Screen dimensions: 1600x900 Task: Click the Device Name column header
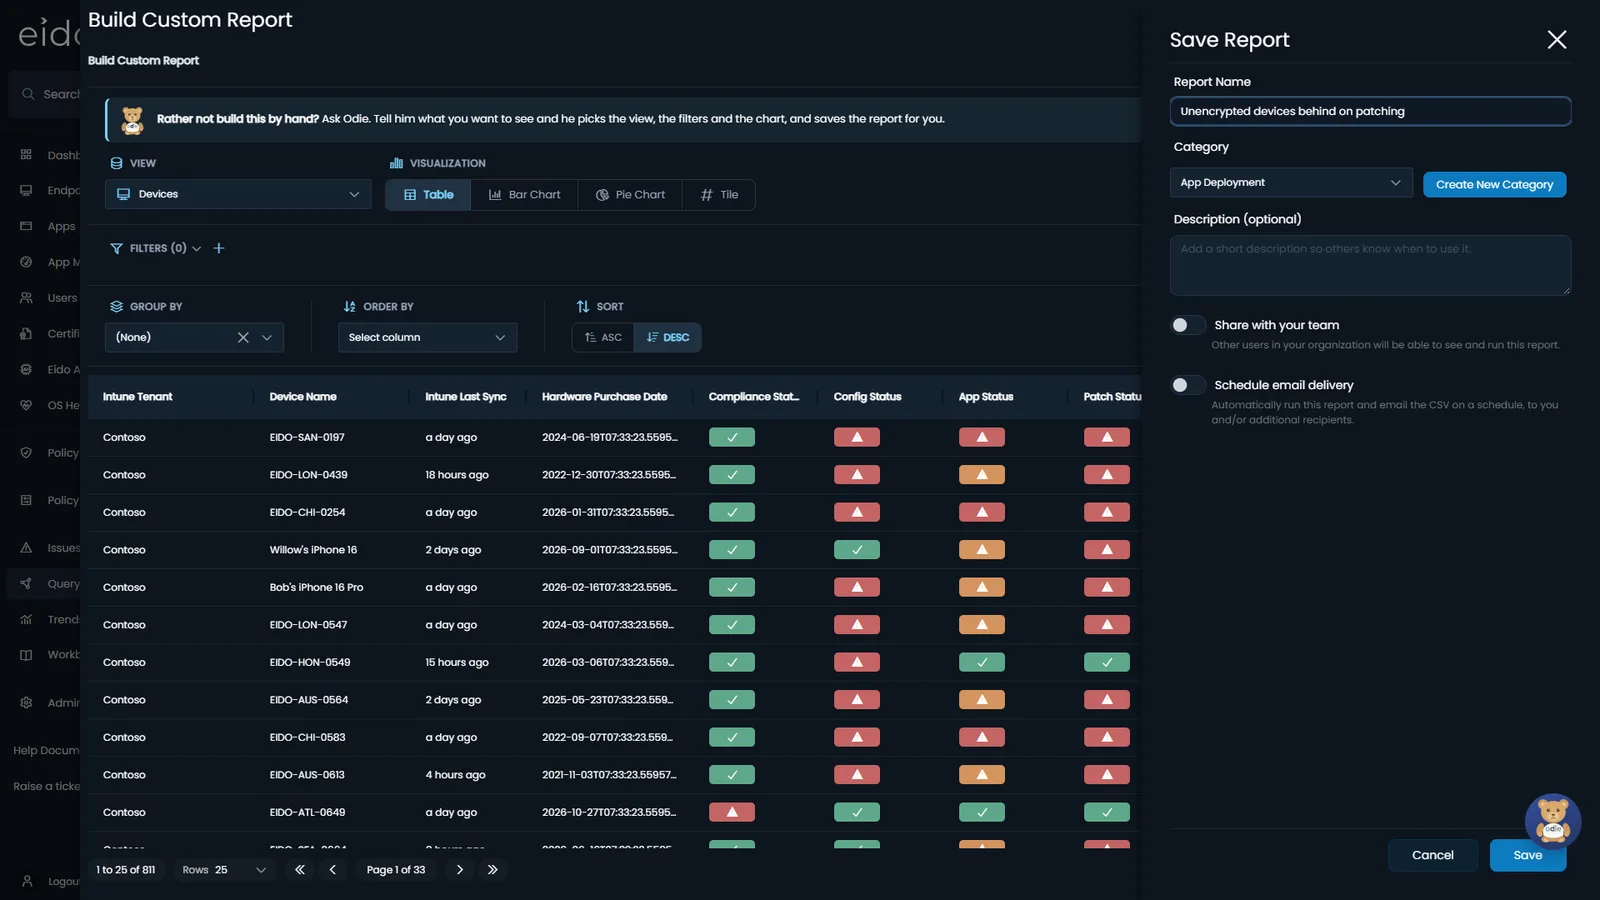point(303,397)
